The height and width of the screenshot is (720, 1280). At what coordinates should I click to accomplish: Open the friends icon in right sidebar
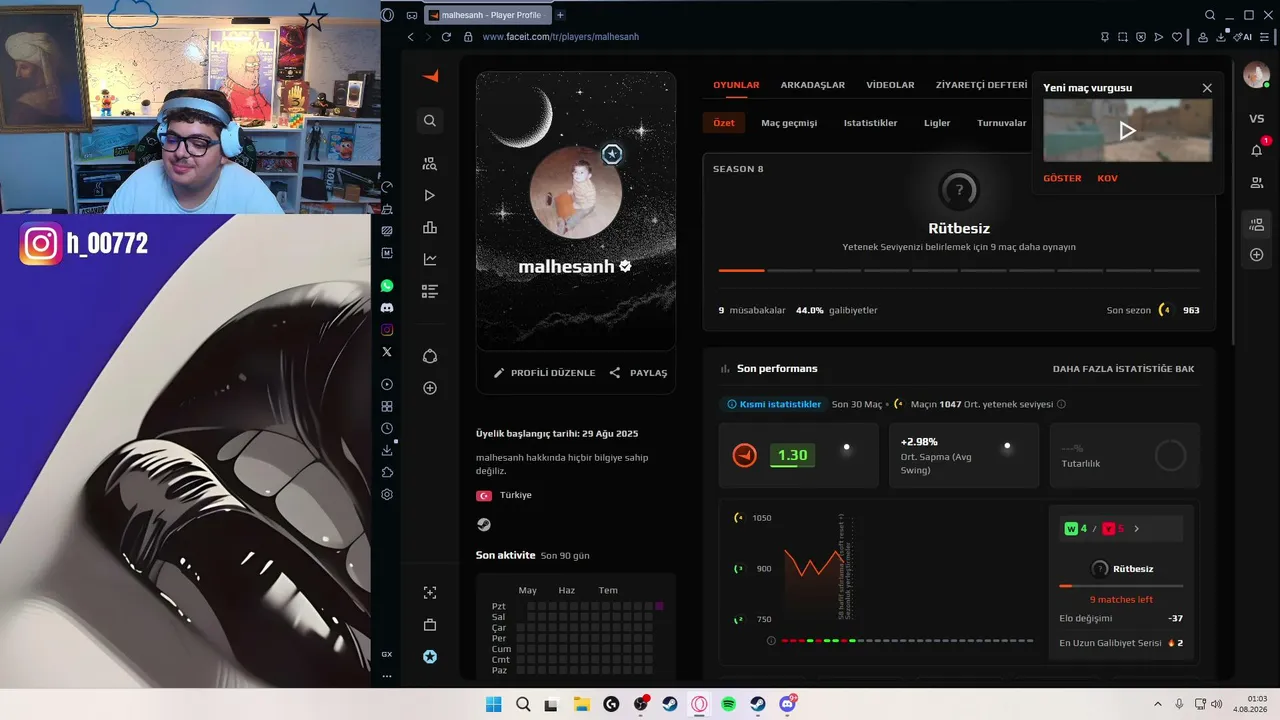point(1257,183)
